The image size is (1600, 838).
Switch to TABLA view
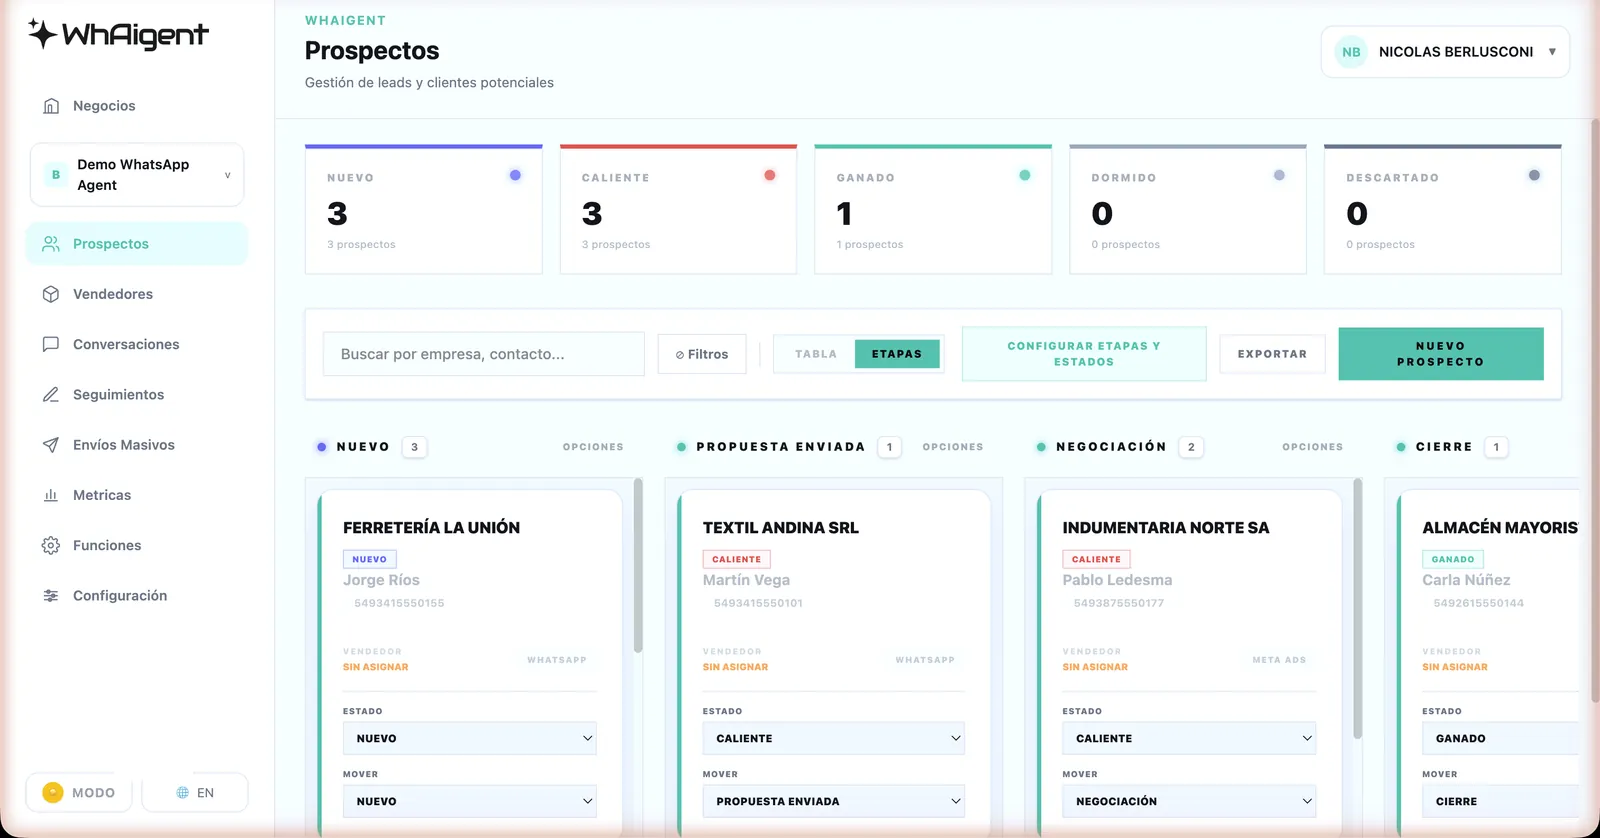point(816,354)
